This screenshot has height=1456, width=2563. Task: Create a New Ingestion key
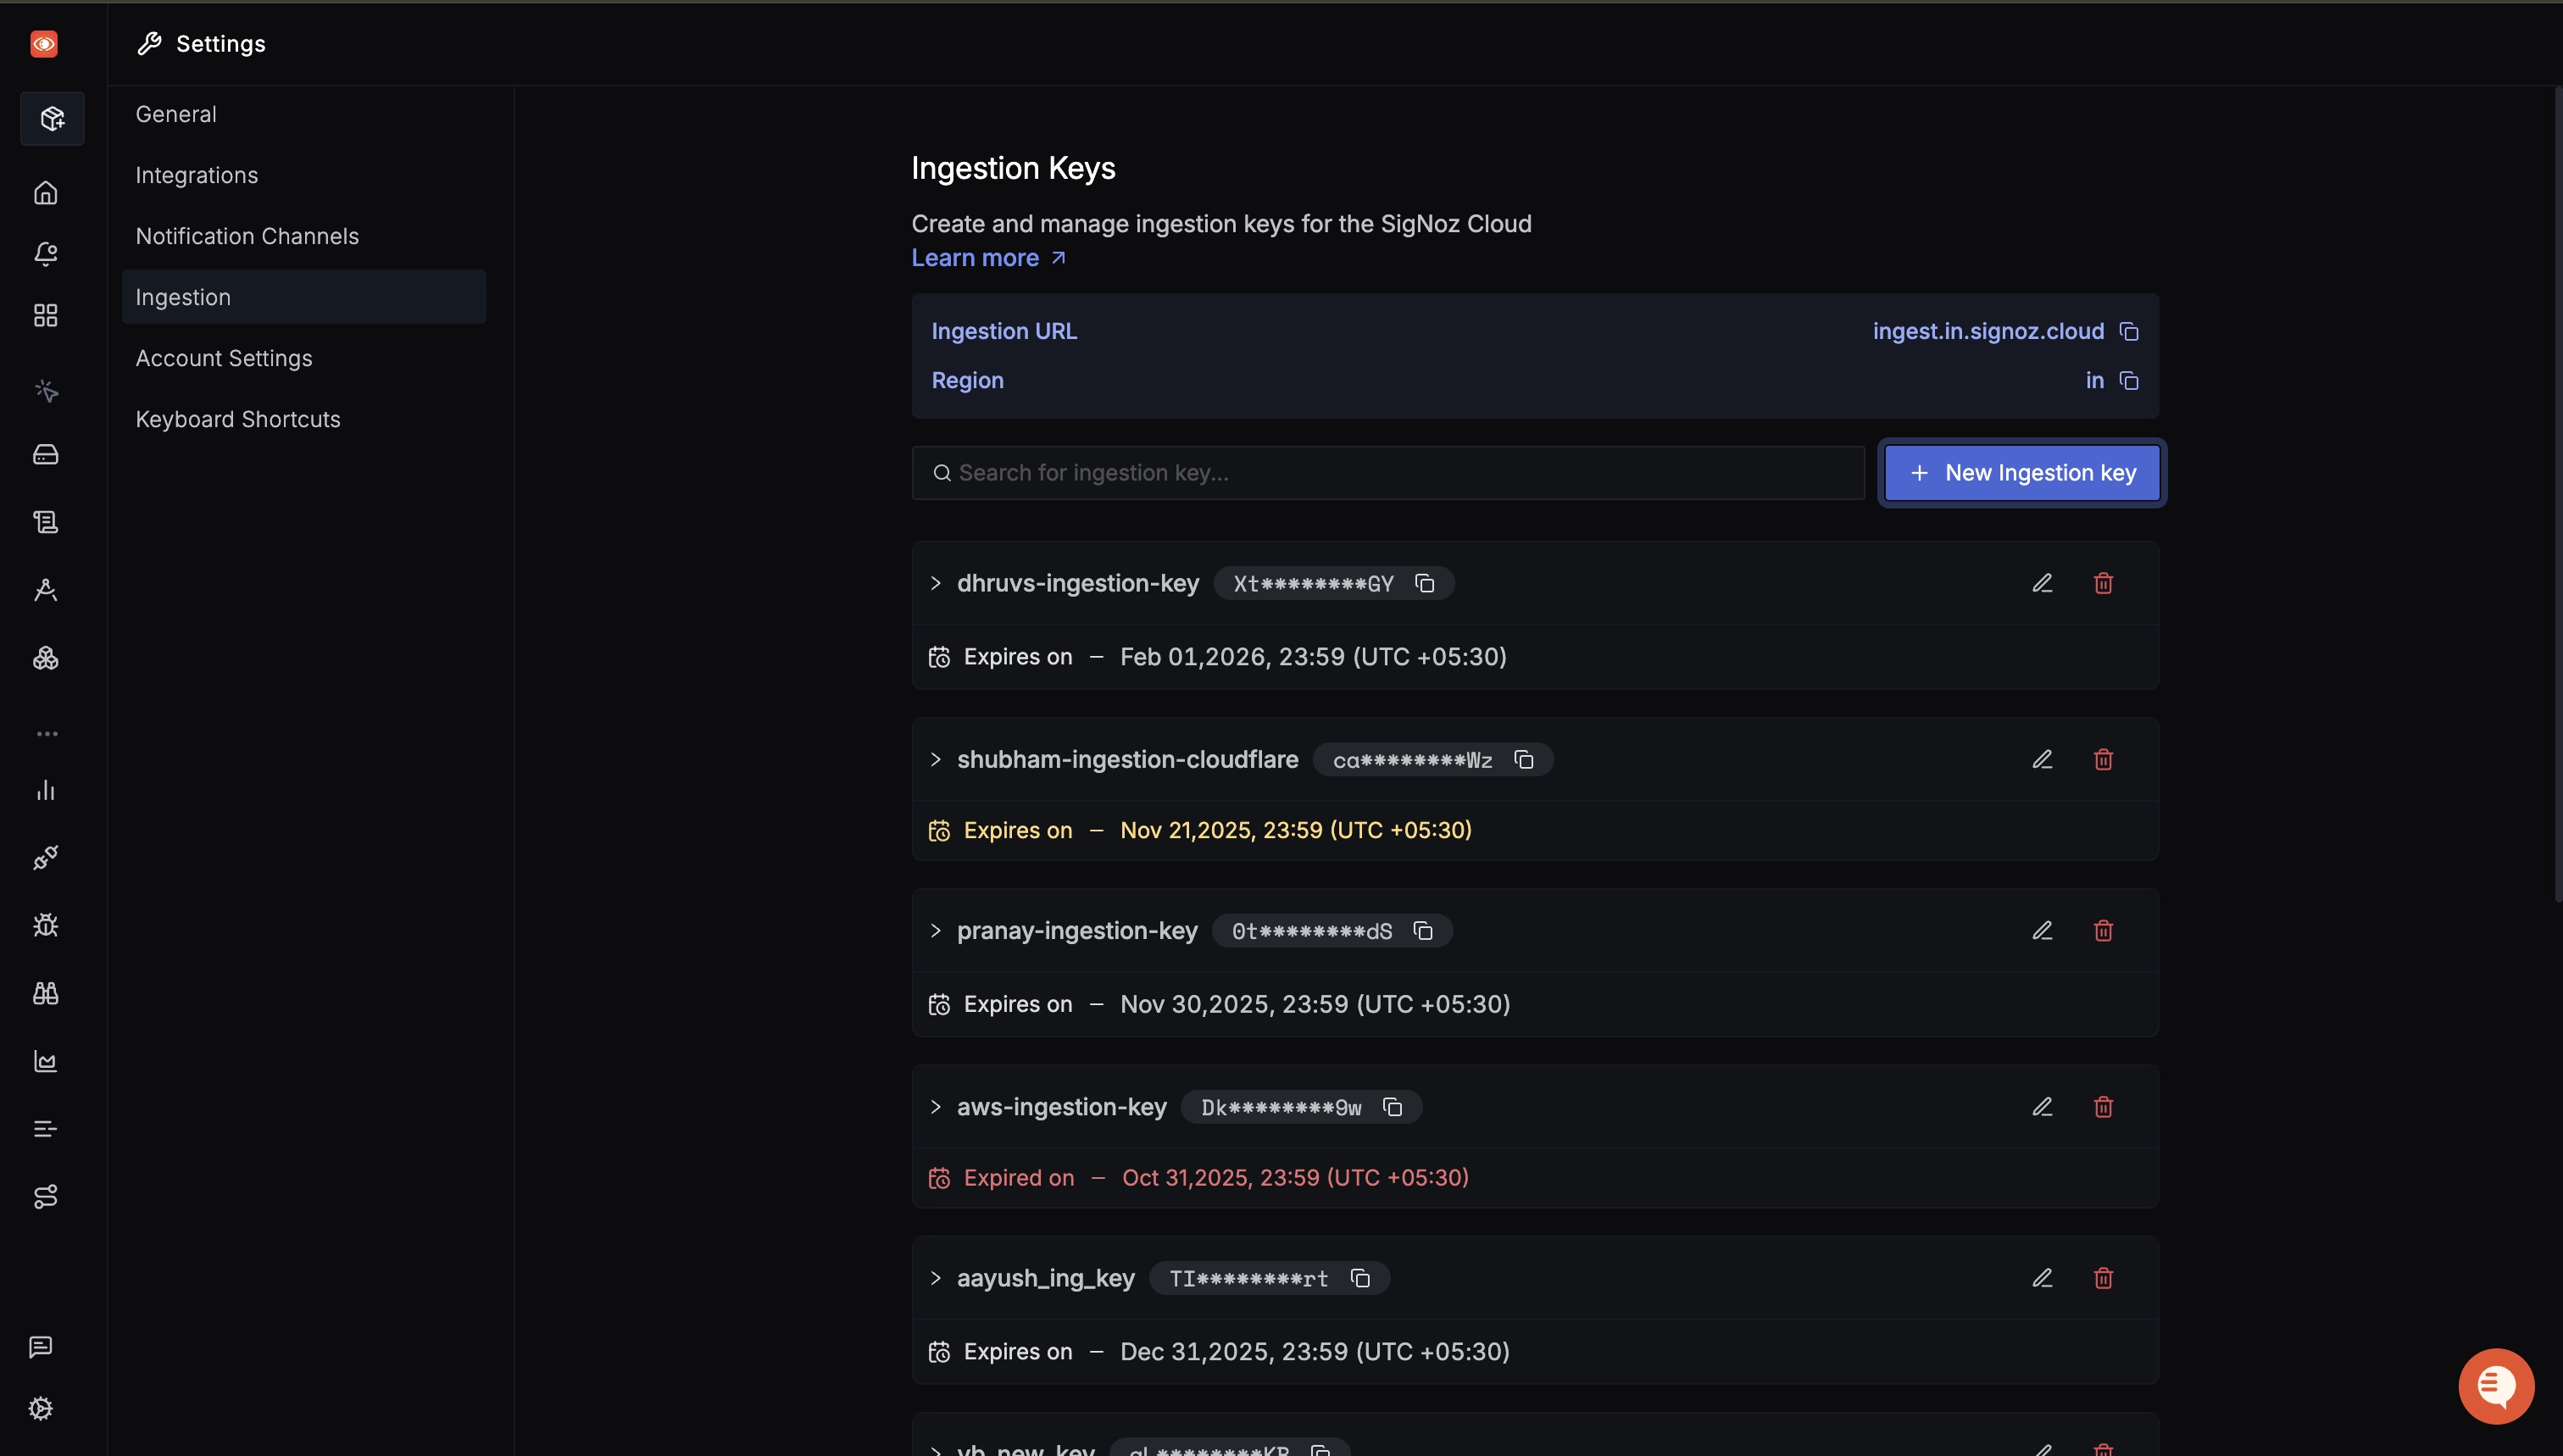point(2020,472)
